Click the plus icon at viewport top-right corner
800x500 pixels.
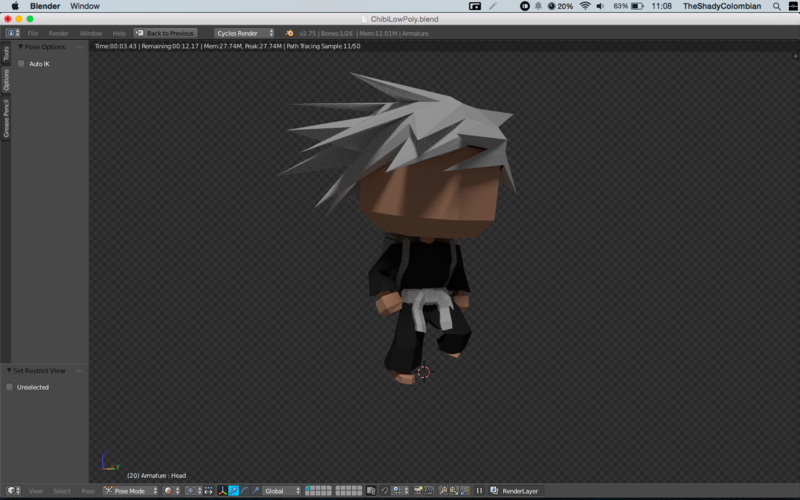(795, 56)
